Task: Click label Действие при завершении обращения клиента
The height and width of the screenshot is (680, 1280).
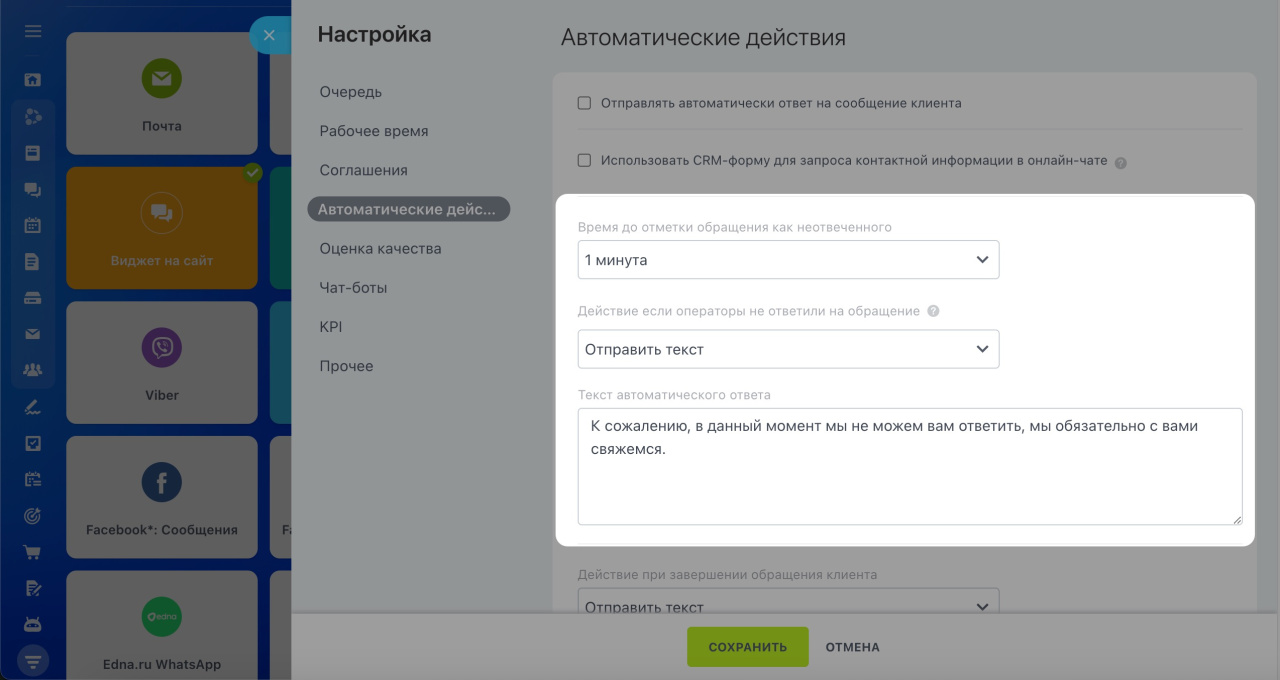Action: coord(727,575)
